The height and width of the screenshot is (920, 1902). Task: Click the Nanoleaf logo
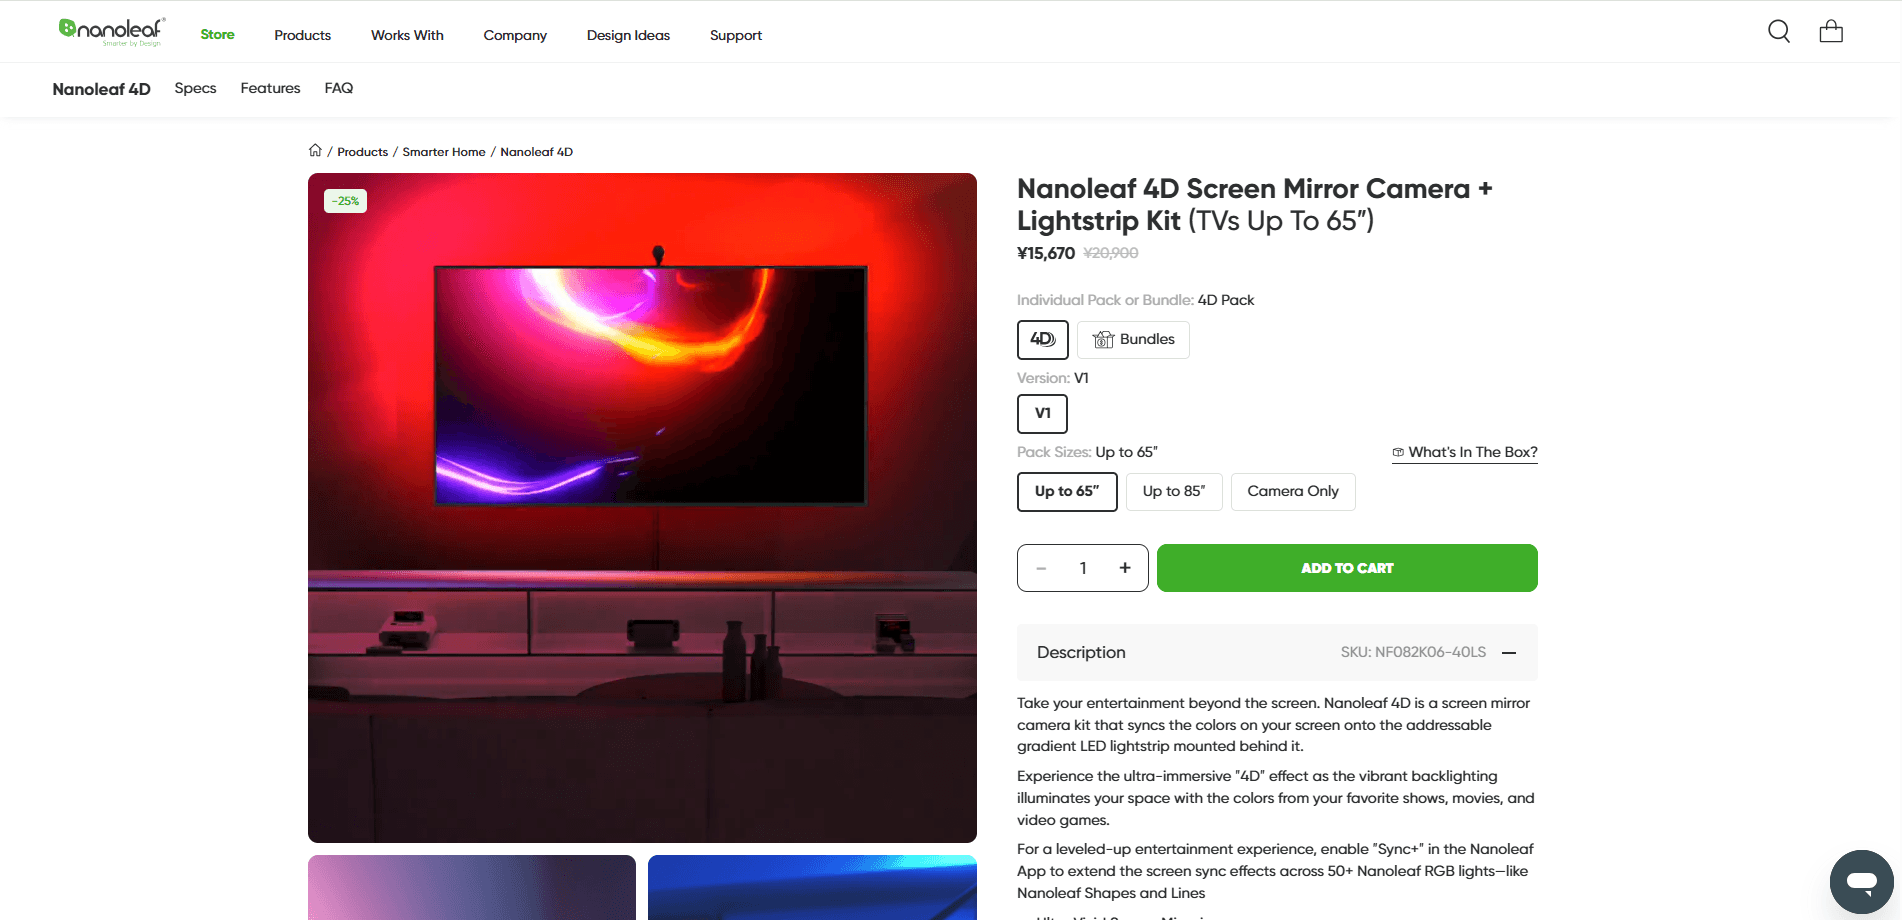[x=112, y=32]
